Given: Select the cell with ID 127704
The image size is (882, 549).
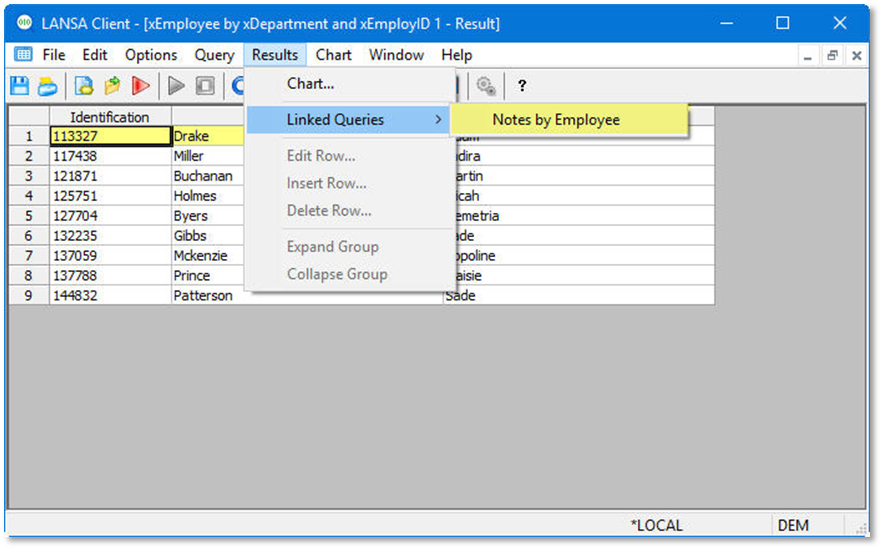Looking at the screenshot, I should 110,216.
